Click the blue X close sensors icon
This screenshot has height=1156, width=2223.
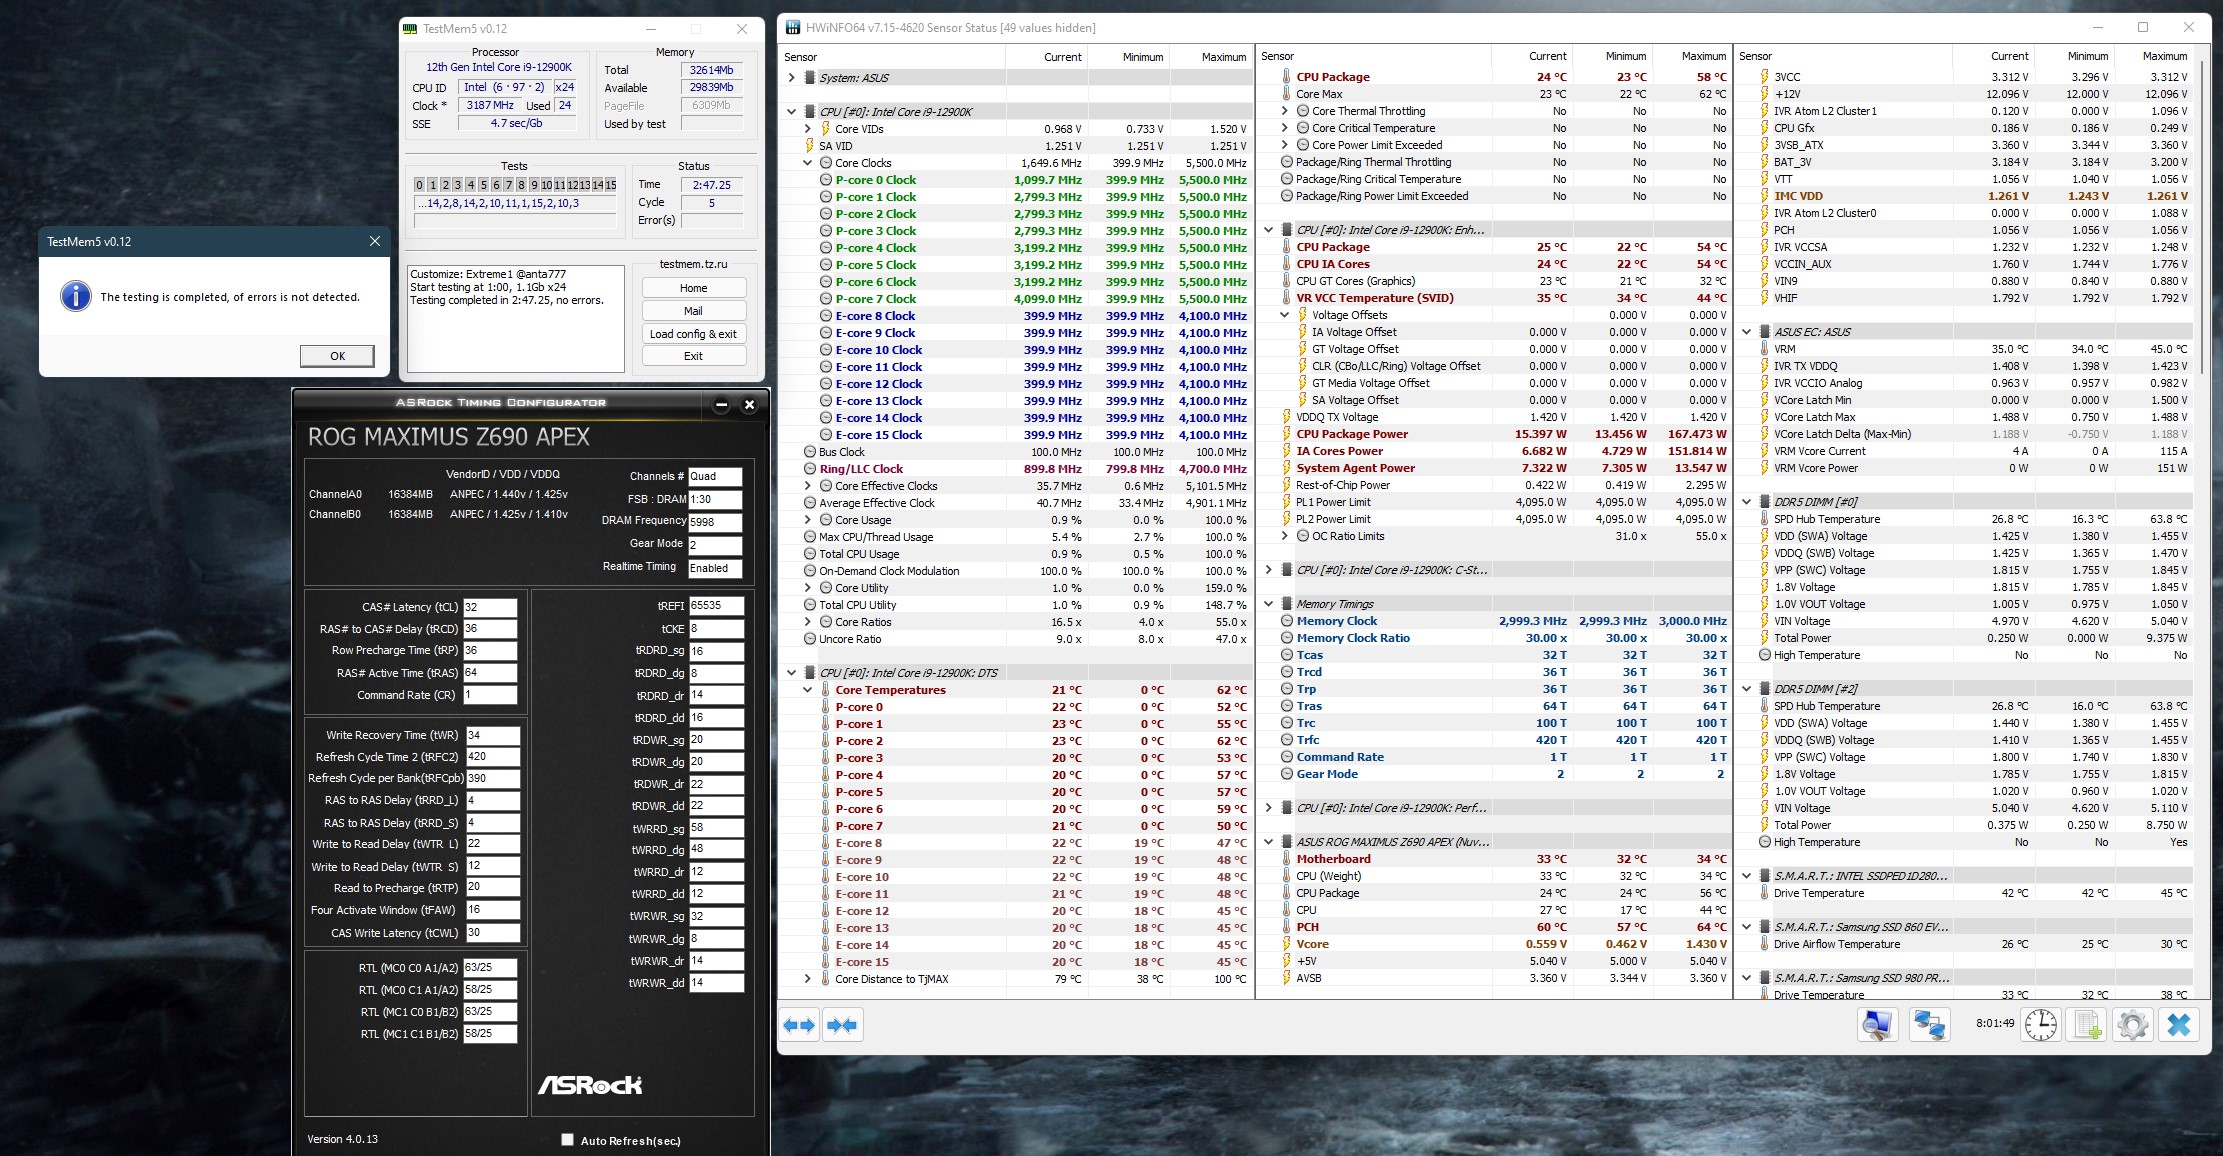(2179, 1025)
